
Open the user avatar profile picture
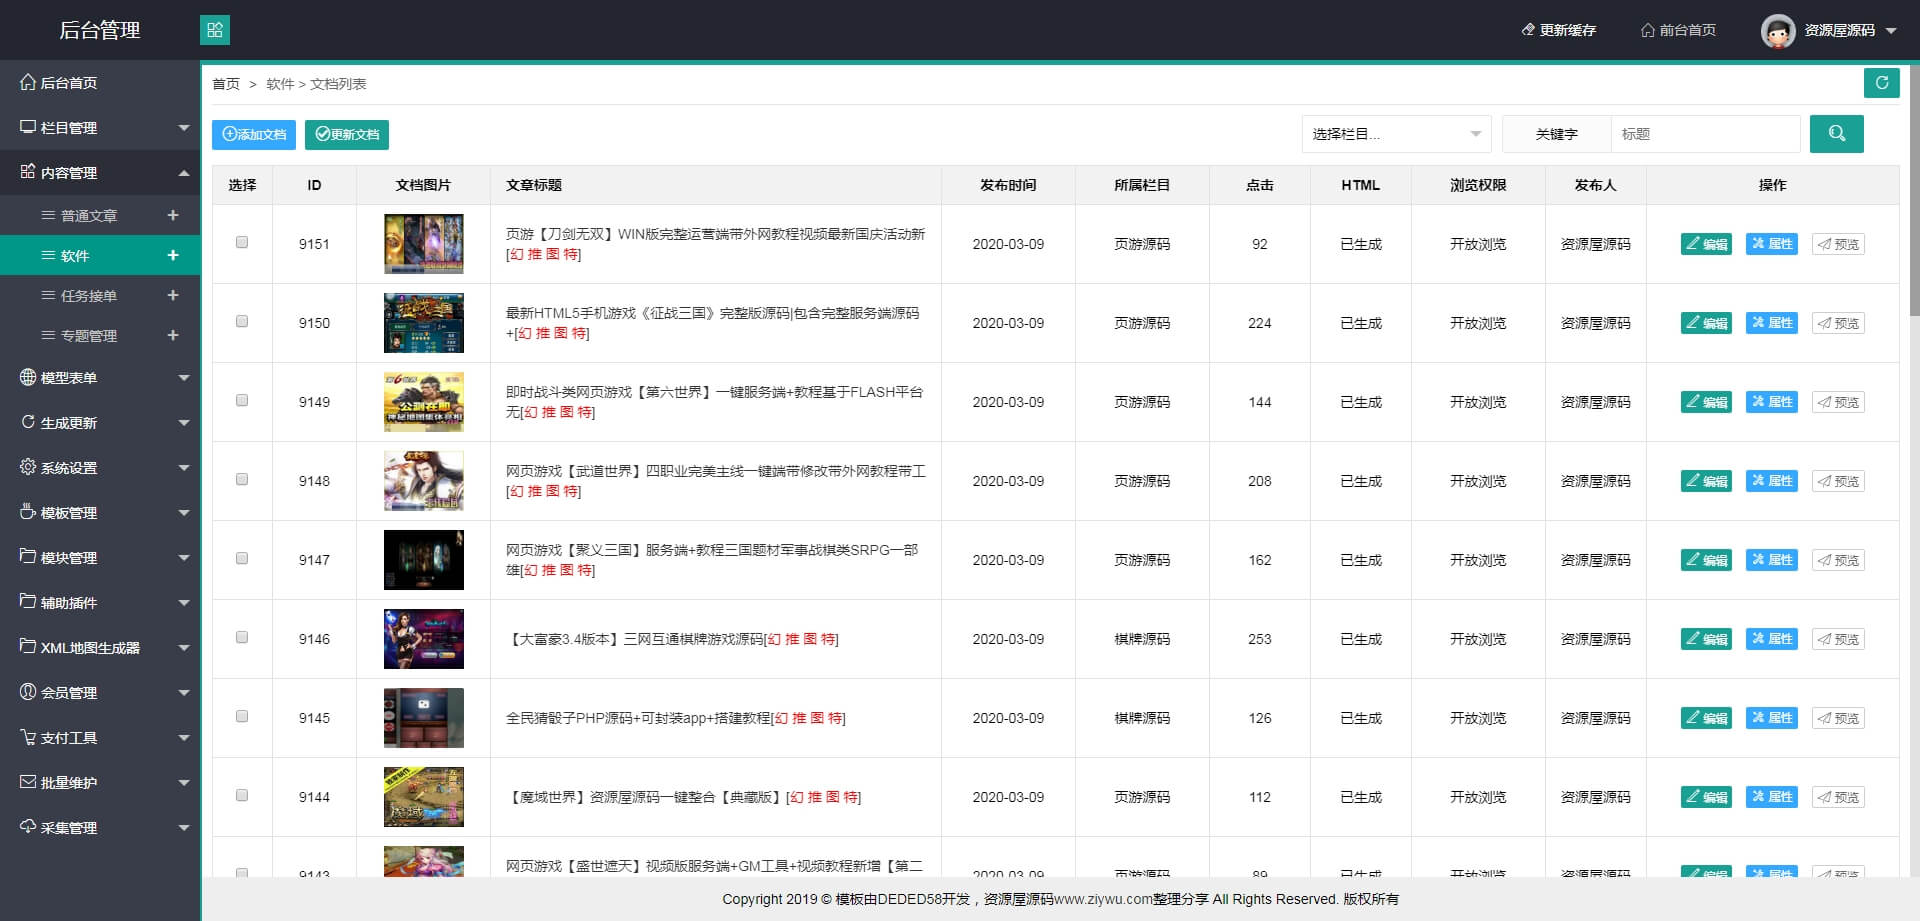[1777, 31]
